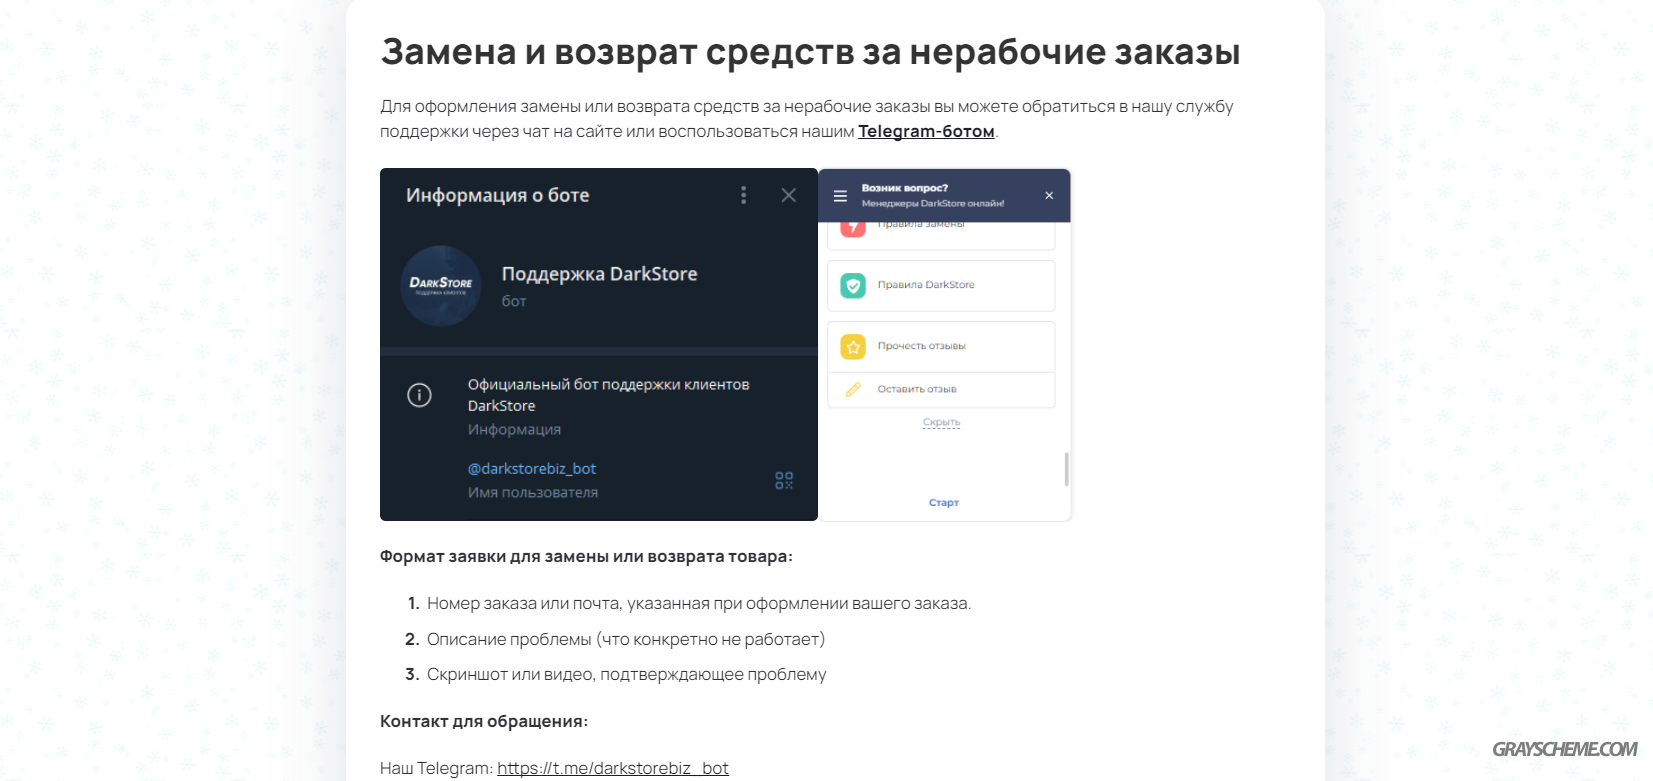The width and height of the screenshot is (1653, 781).
Task: Select Оставить отзыв option
Action: [x=941, y=390]
